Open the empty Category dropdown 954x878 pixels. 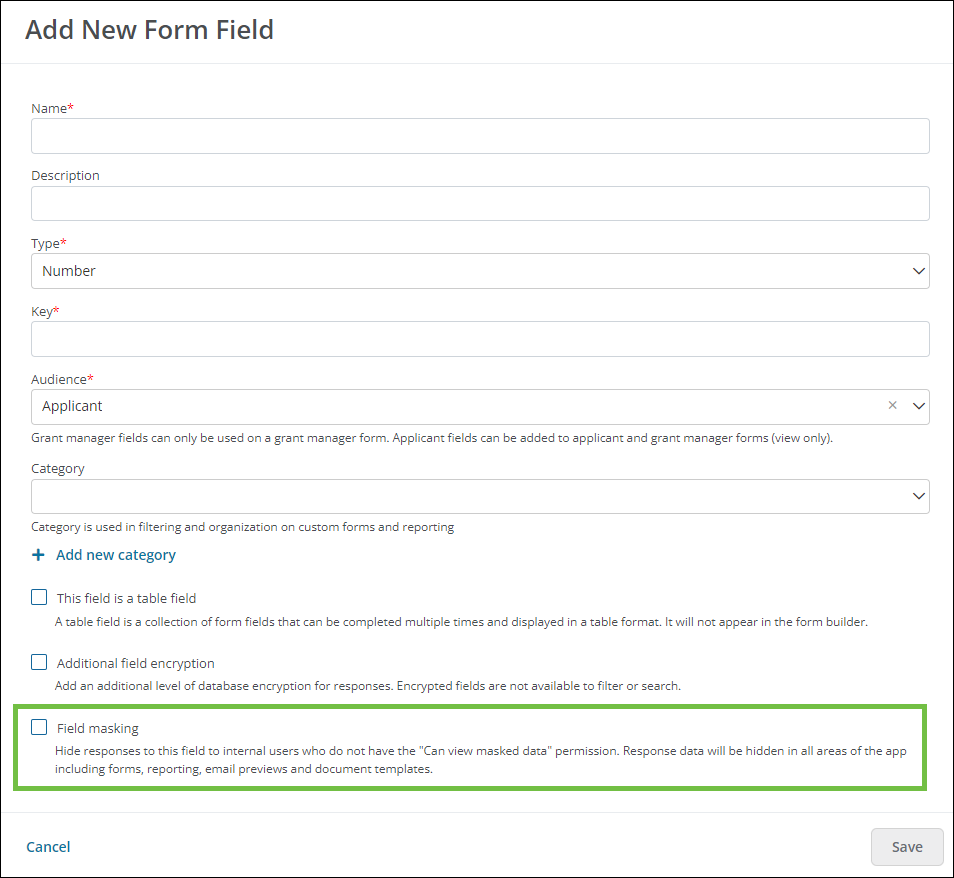tap(480, 496)
